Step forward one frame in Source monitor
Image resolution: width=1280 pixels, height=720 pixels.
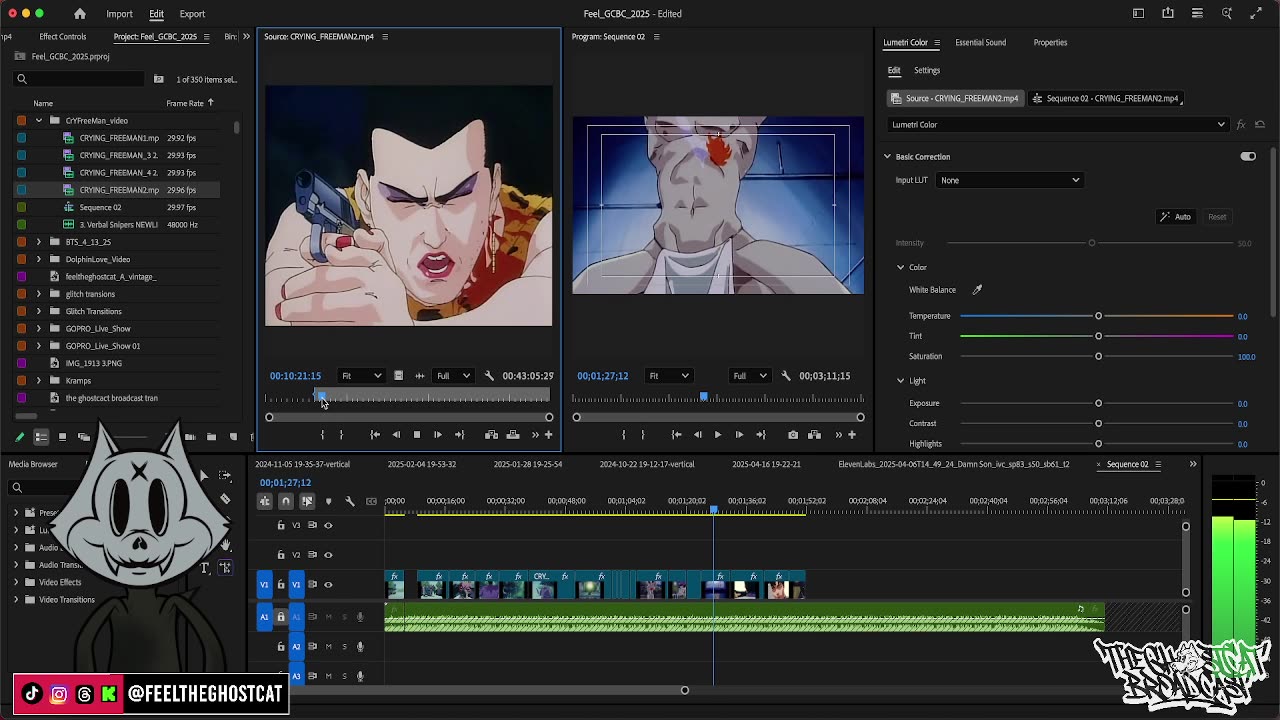[437, 435]
